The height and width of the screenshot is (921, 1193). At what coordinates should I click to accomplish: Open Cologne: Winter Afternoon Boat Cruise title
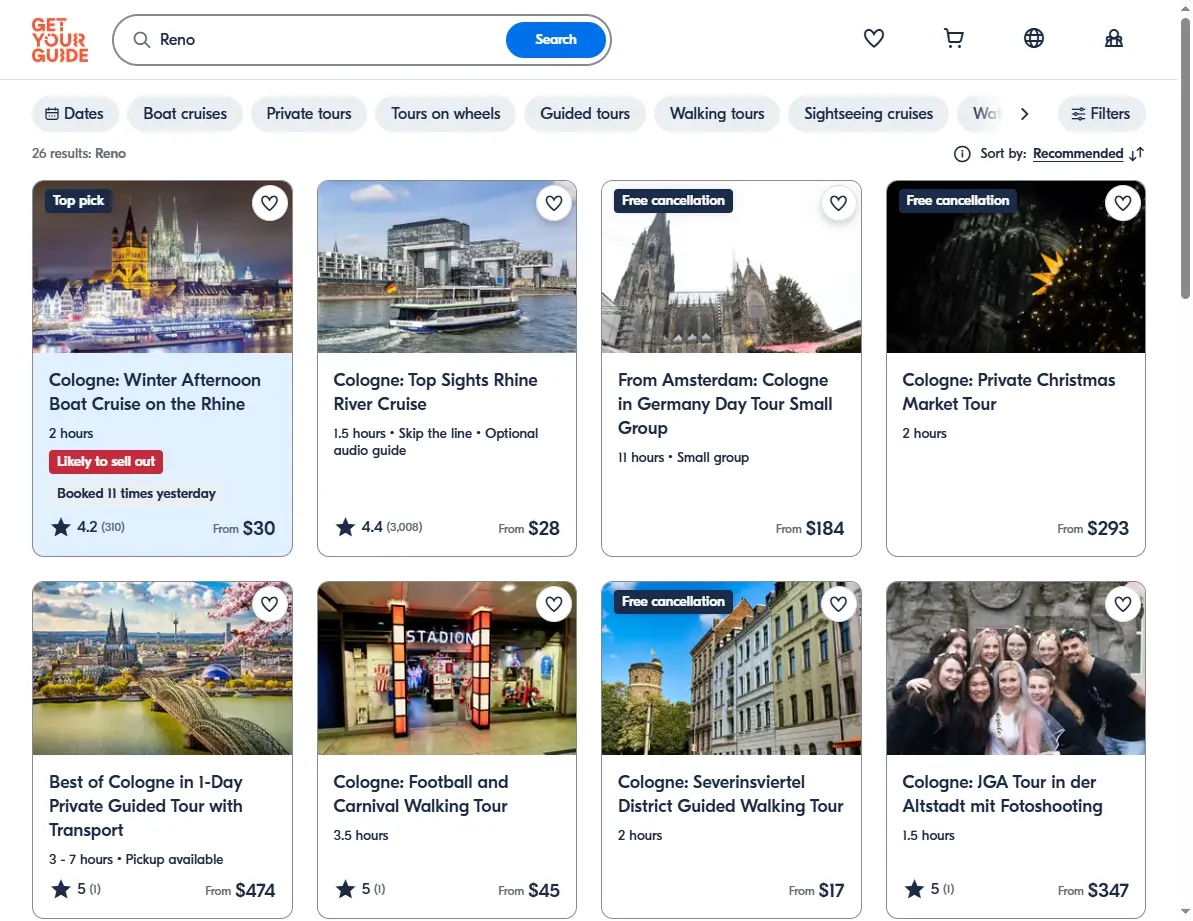pos(154,392)
